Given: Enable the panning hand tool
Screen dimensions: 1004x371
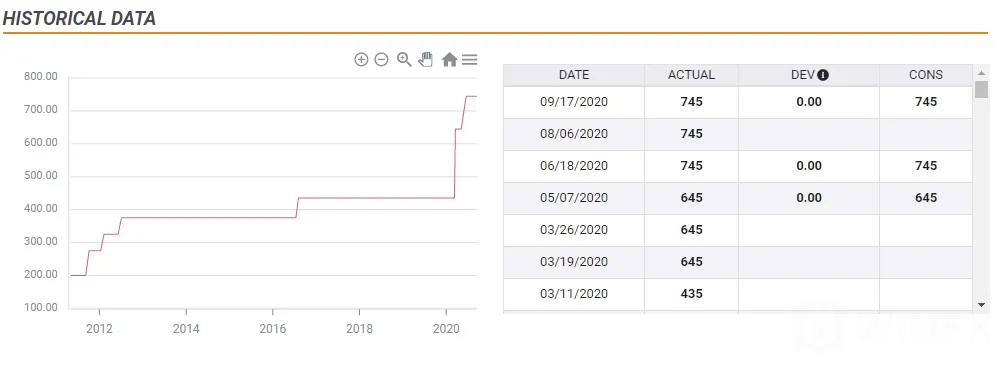Looking at the screenshot, I should click(x=426, y=60).
